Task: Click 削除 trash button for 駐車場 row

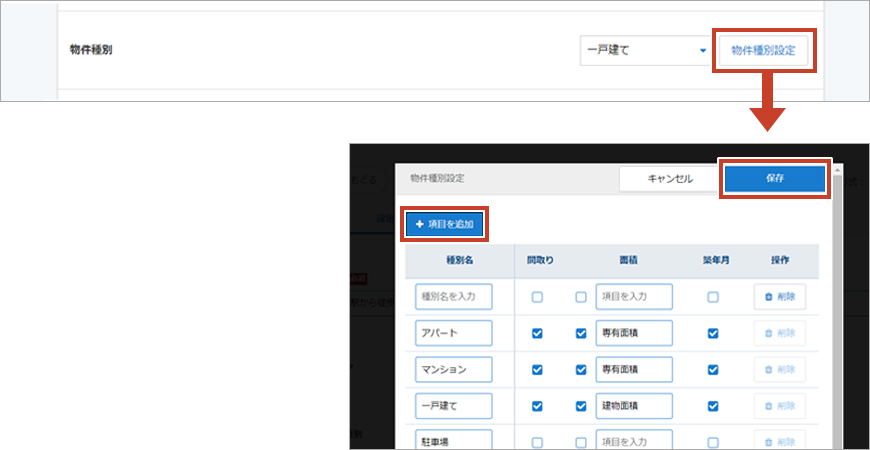Action: [x=779, y=441]
